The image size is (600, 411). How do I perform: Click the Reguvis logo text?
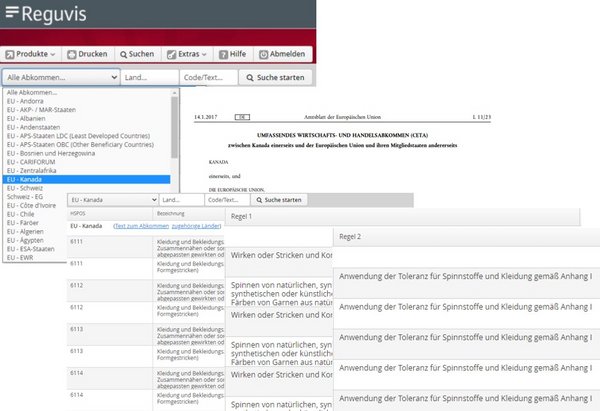[x=54, y=14]
